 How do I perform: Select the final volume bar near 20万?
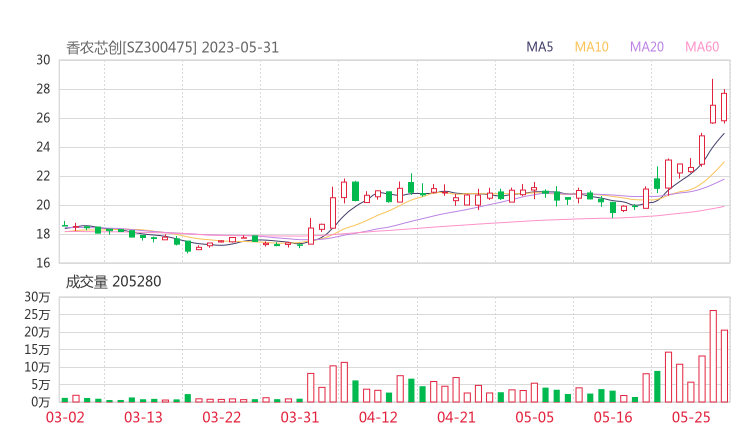724,366
